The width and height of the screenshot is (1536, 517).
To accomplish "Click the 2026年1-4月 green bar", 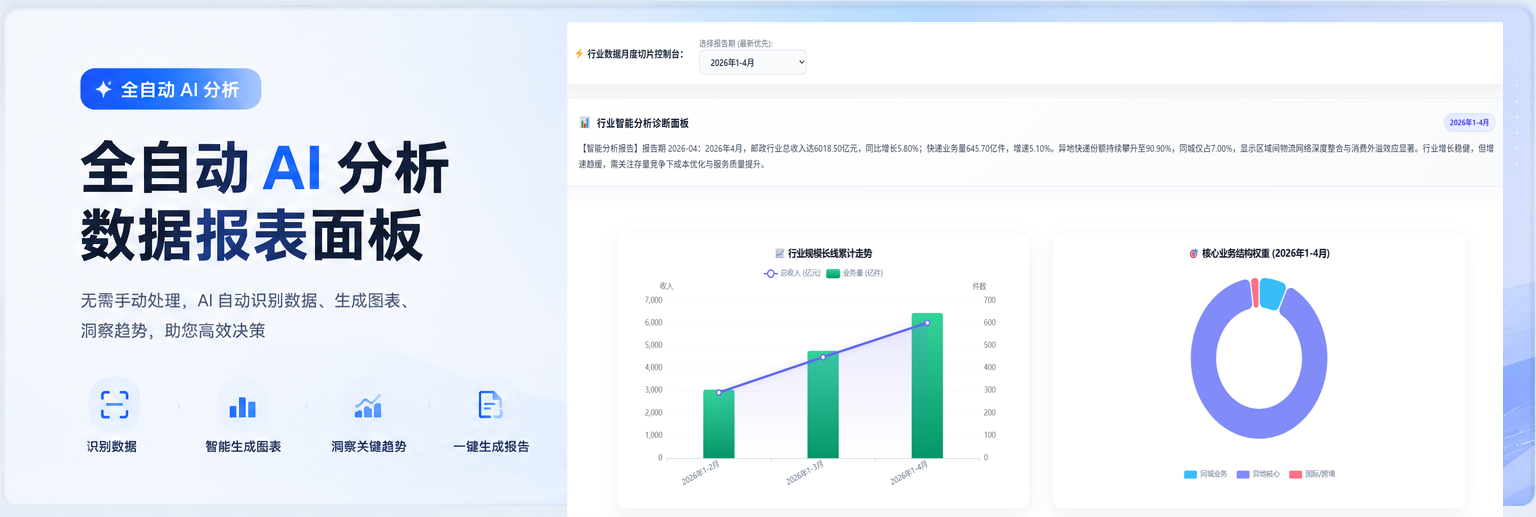I will (927, 386).
